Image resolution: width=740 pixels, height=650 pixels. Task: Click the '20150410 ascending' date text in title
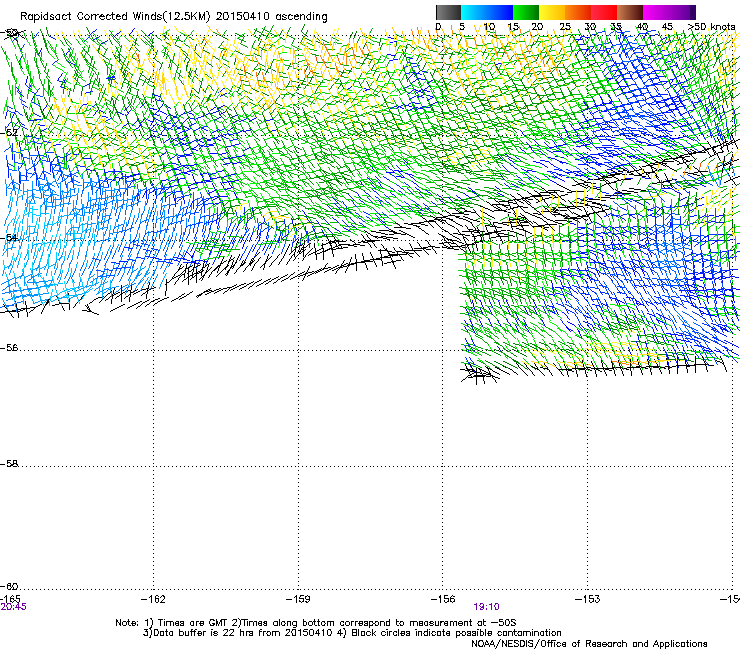click(x=271, y=17)
